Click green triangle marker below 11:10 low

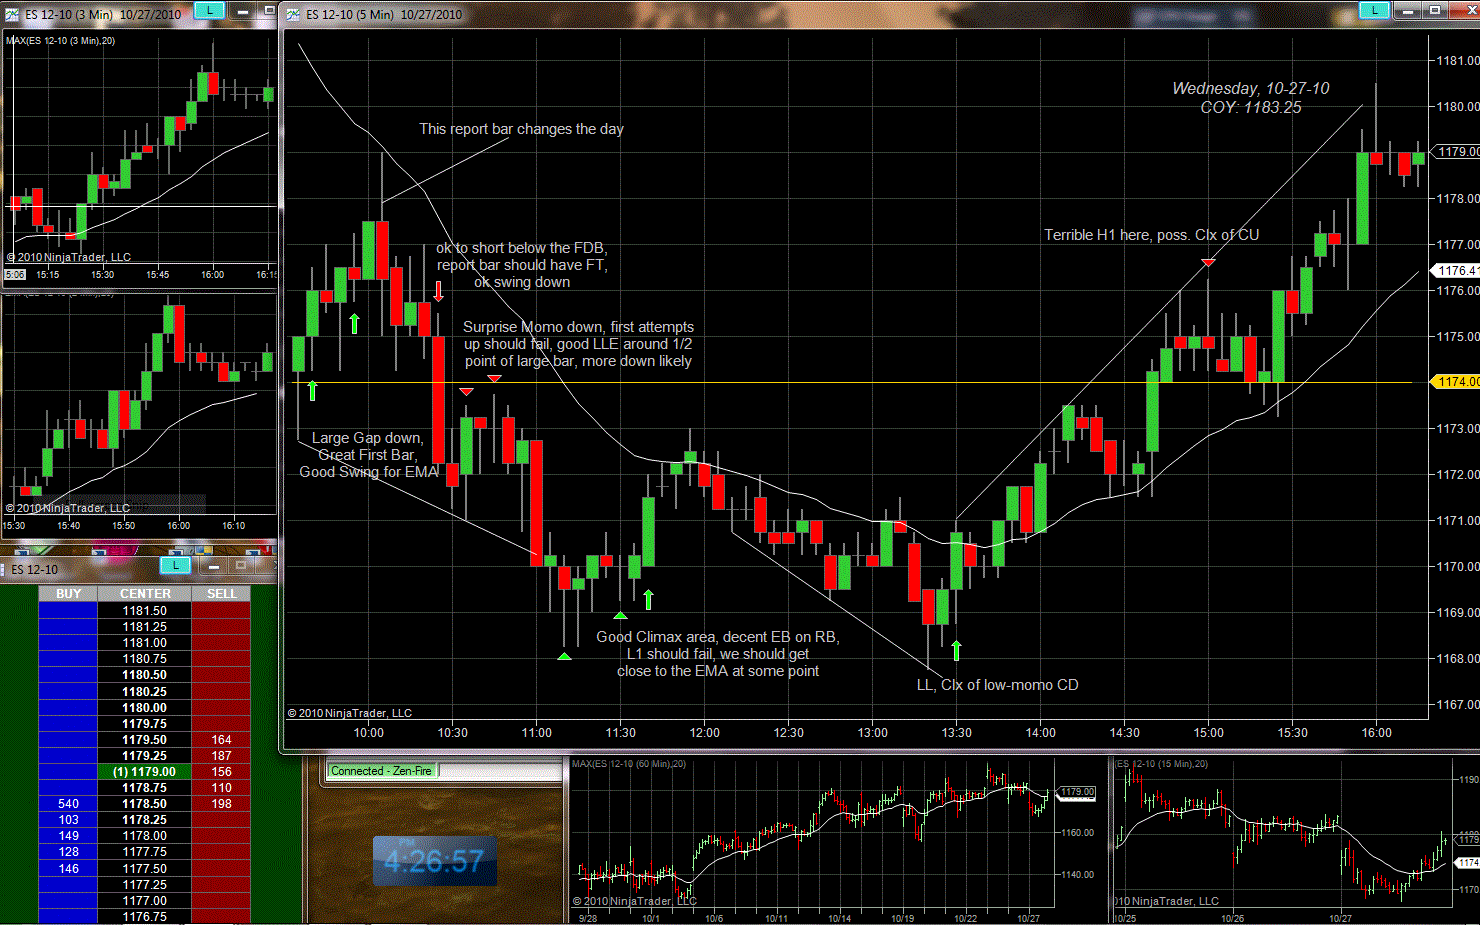point(564,656)
